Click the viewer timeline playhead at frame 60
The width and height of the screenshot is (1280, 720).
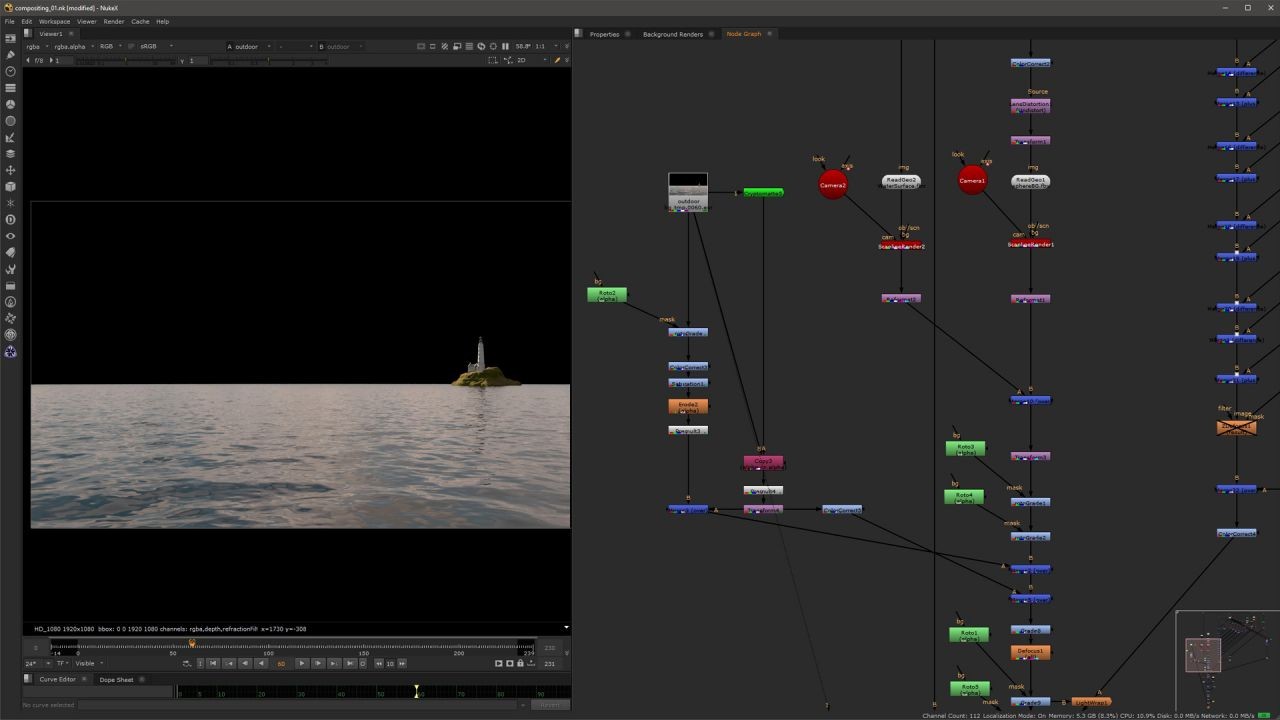coord(192,643)
